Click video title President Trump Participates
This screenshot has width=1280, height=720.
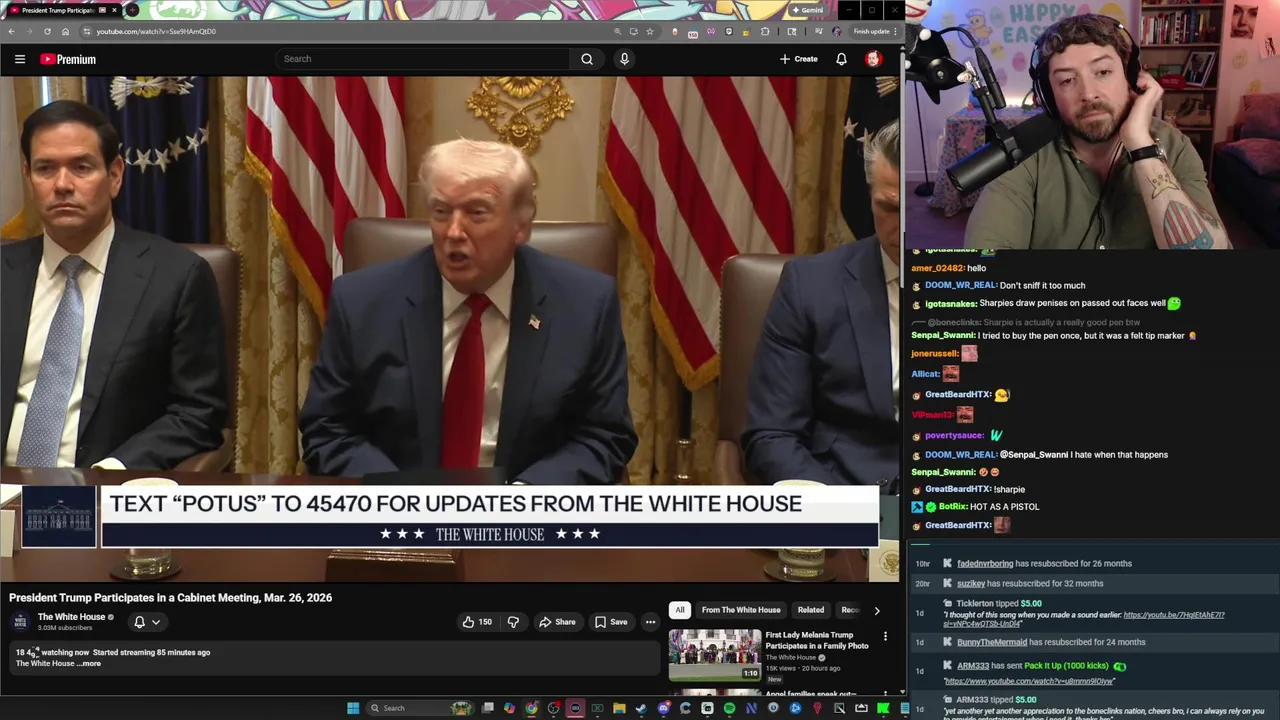170,598
